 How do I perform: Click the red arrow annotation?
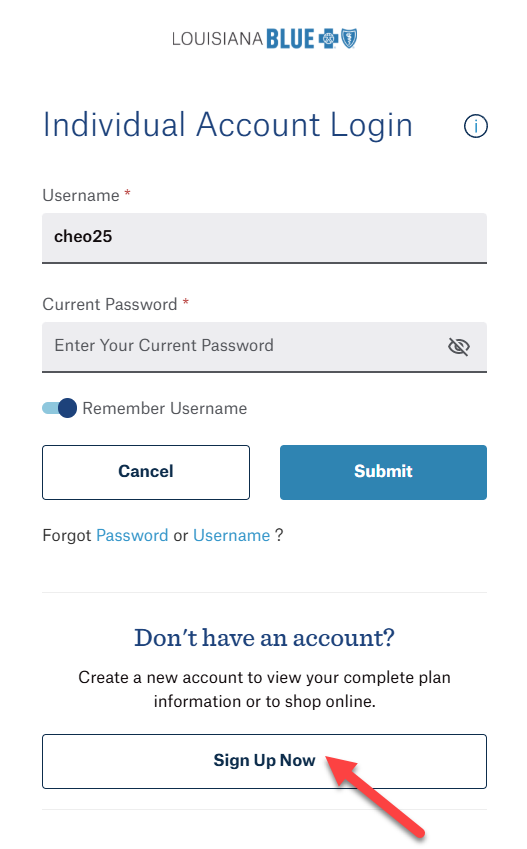374,796
